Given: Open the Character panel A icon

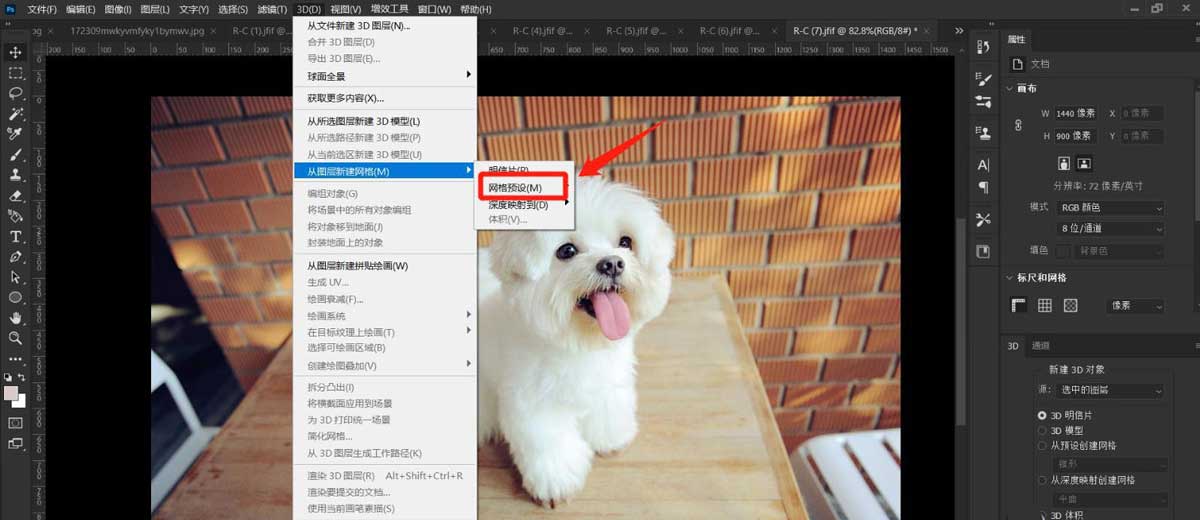Looking at the screenshot, I should pos(984,165).
